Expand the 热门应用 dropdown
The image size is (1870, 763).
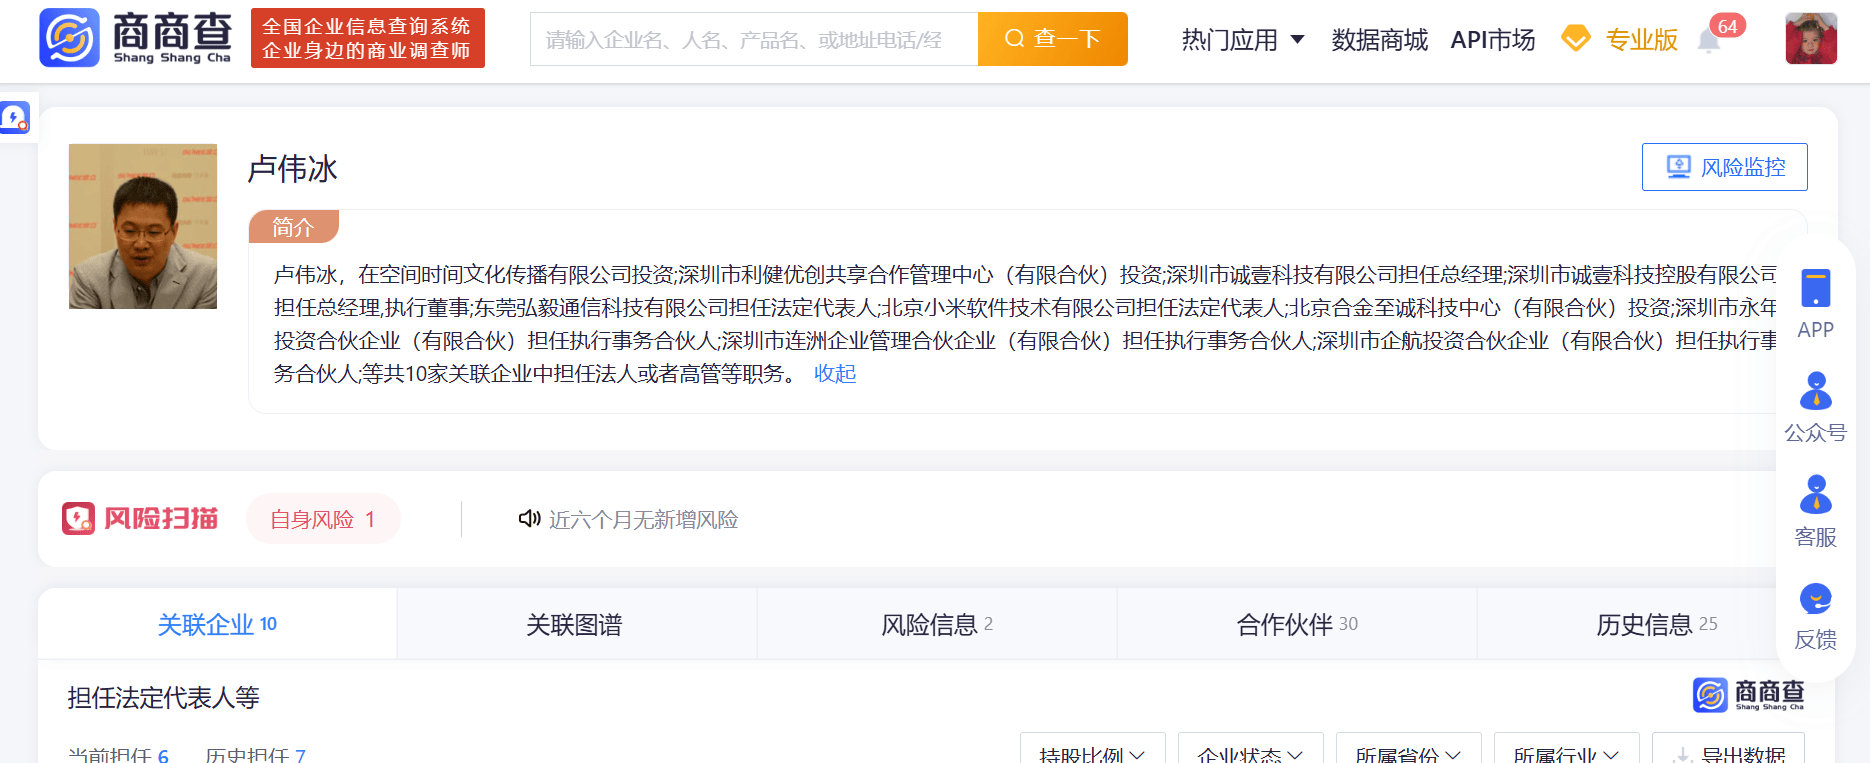[1243, 40]
